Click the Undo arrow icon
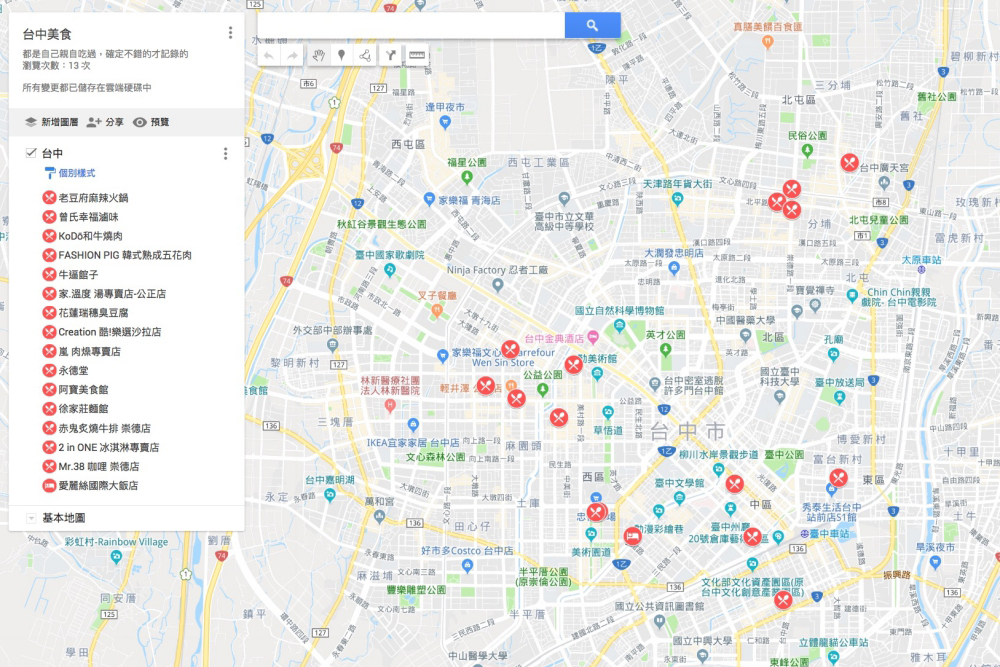 (270, 57)
